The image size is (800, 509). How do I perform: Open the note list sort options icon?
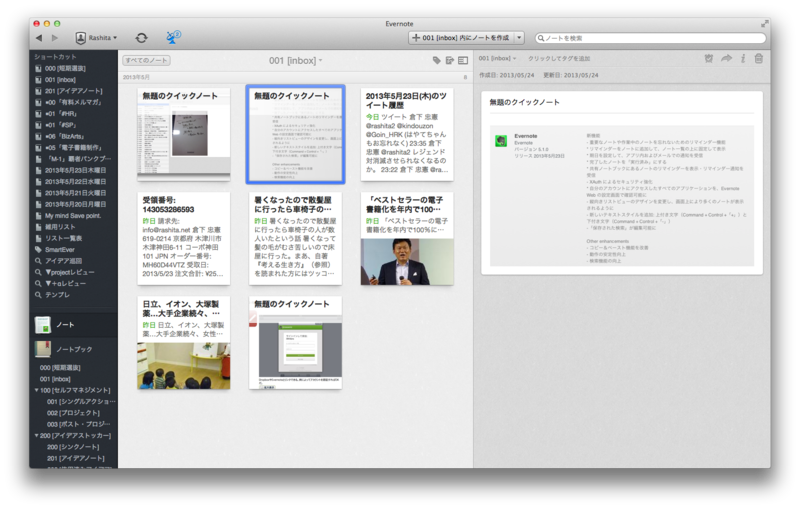449,60
